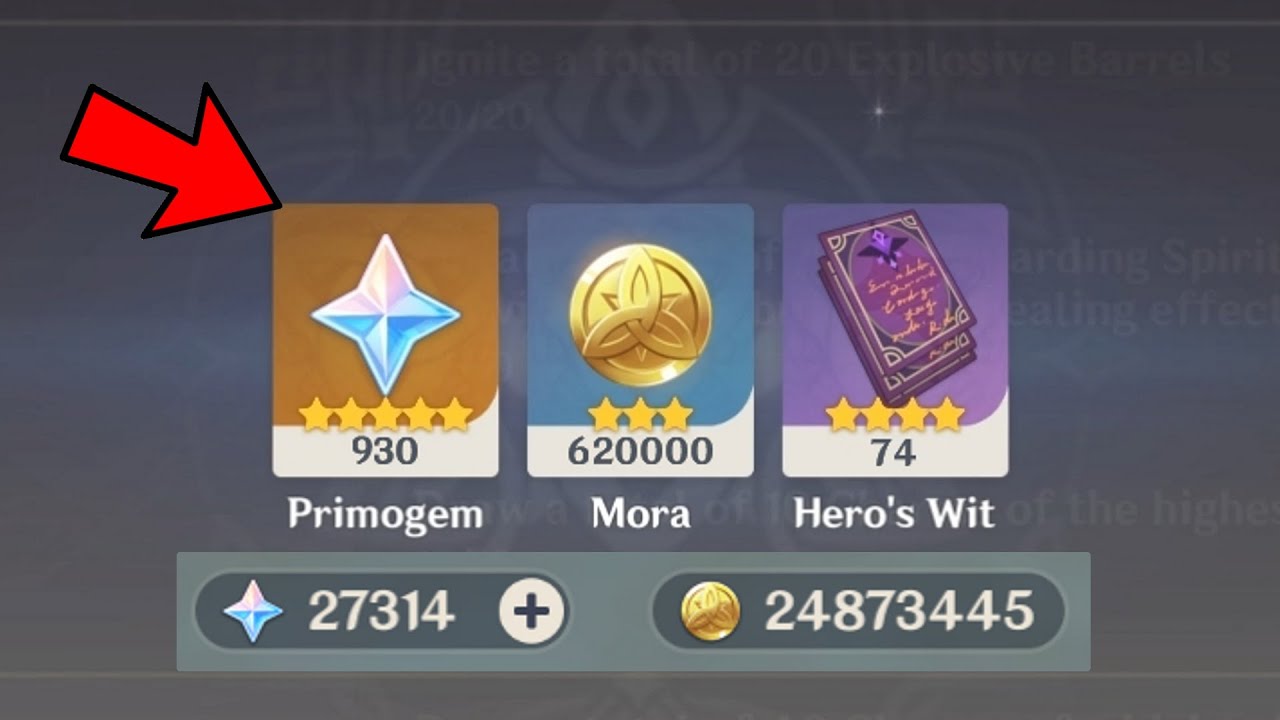Tap the plus button beside 27314 Primogems

pyautogui.click(x=531, y=610)
